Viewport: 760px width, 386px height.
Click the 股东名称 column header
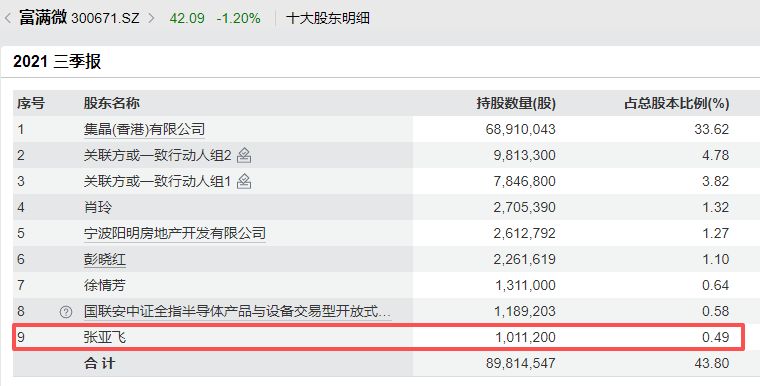pyautogui.click(x=111, y=103)
